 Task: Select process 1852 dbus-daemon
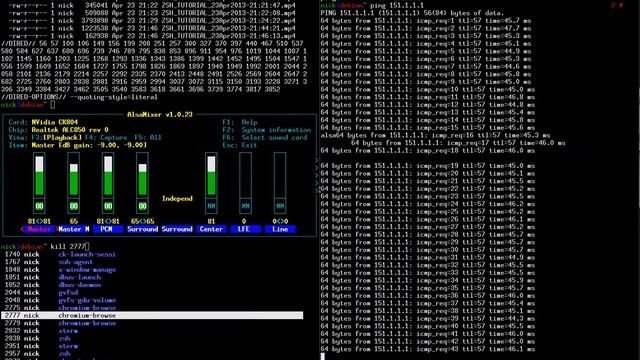(x=53, y=285)
